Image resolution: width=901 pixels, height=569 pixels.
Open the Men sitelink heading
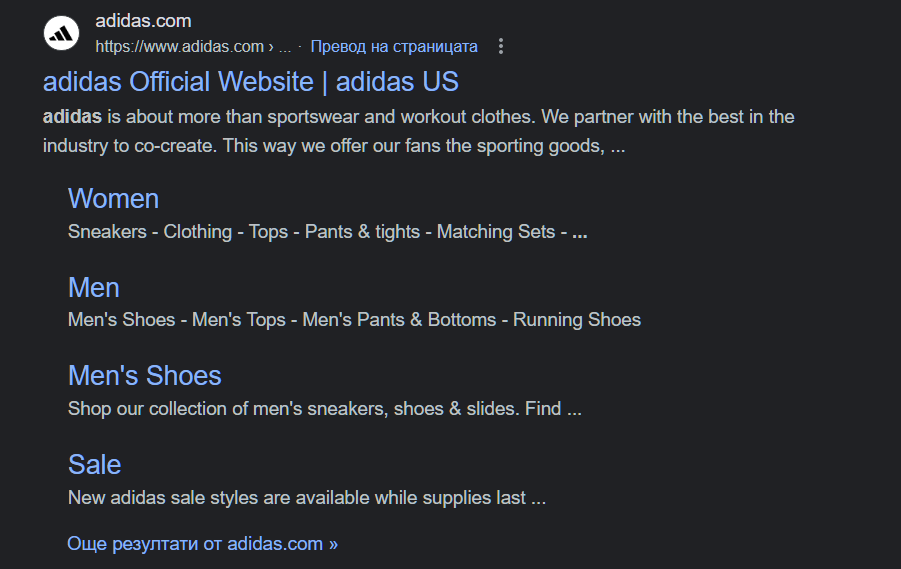point(94,287)
